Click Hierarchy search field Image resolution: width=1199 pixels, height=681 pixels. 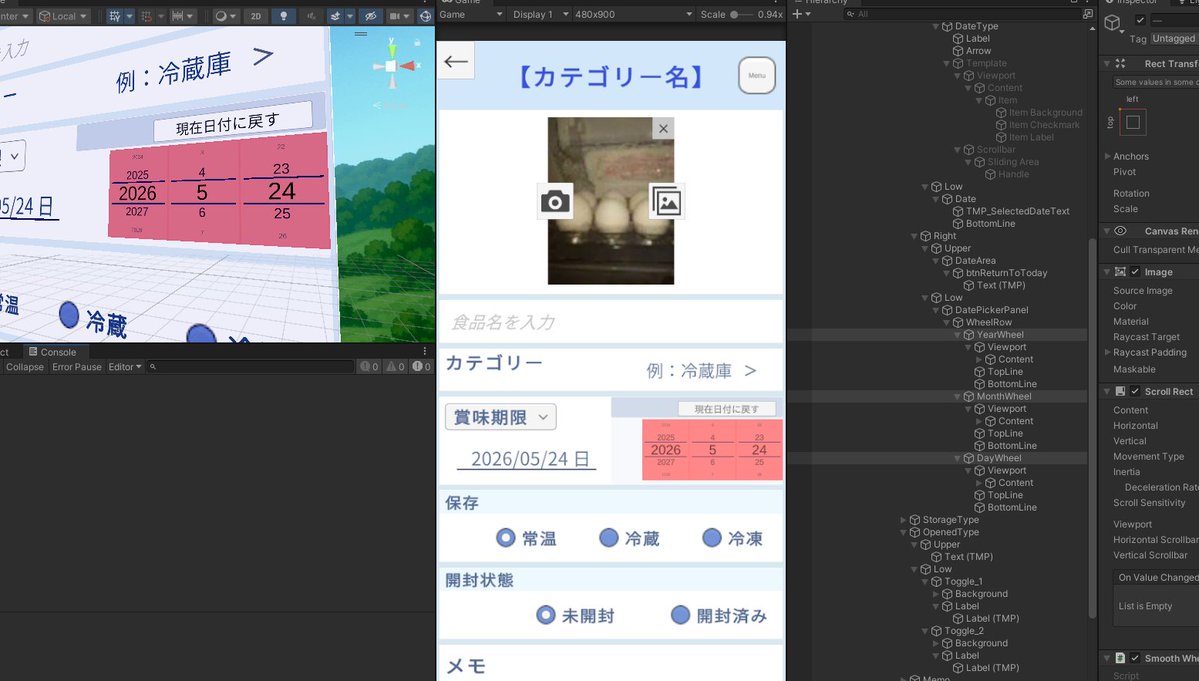962,15
